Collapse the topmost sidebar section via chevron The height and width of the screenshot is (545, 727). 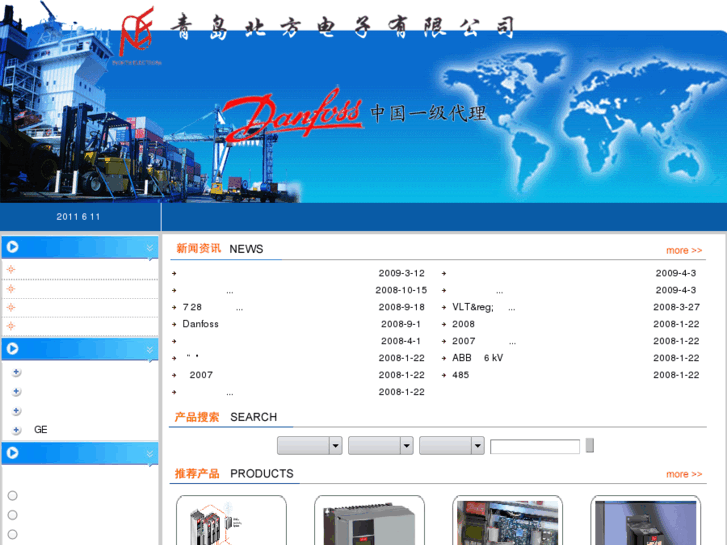(x=150, y=248)
